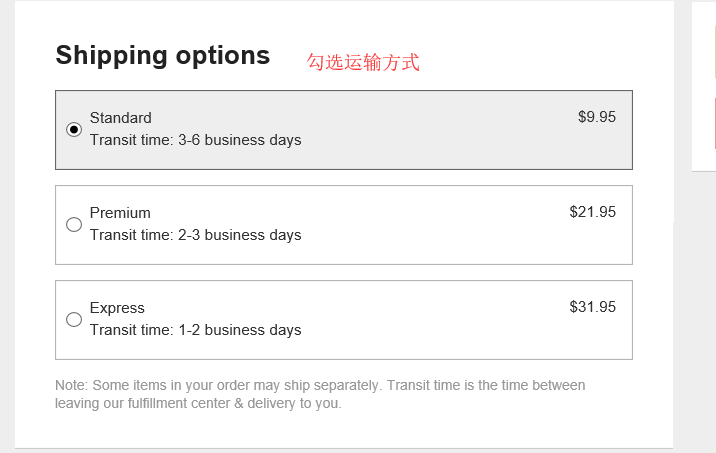Image resolution: width=716 pixels, height=453 pixels.
Task: Click the red Chinese annotation text
Action: point(363,62)
